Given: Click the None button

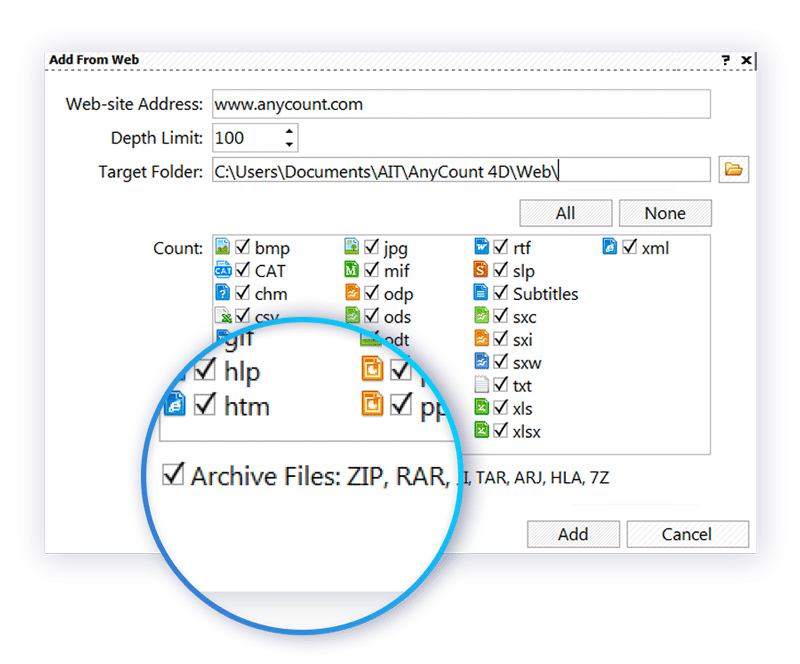Looking at the screenshot, I should coord(665,213).
